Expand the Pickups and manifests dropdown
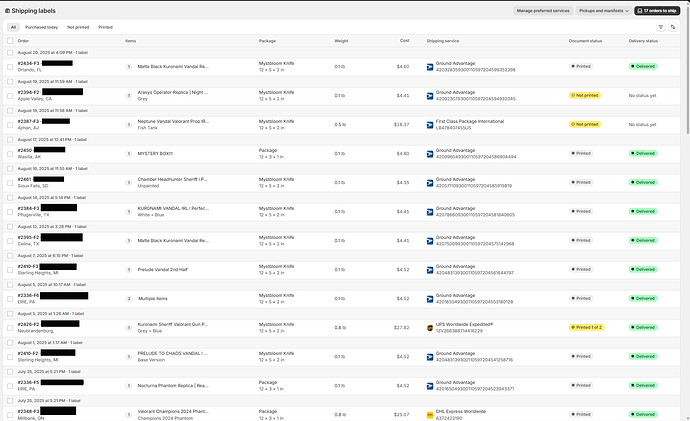Image resolution: width=690 pixels, height=421 pixels. coord(602,10)
